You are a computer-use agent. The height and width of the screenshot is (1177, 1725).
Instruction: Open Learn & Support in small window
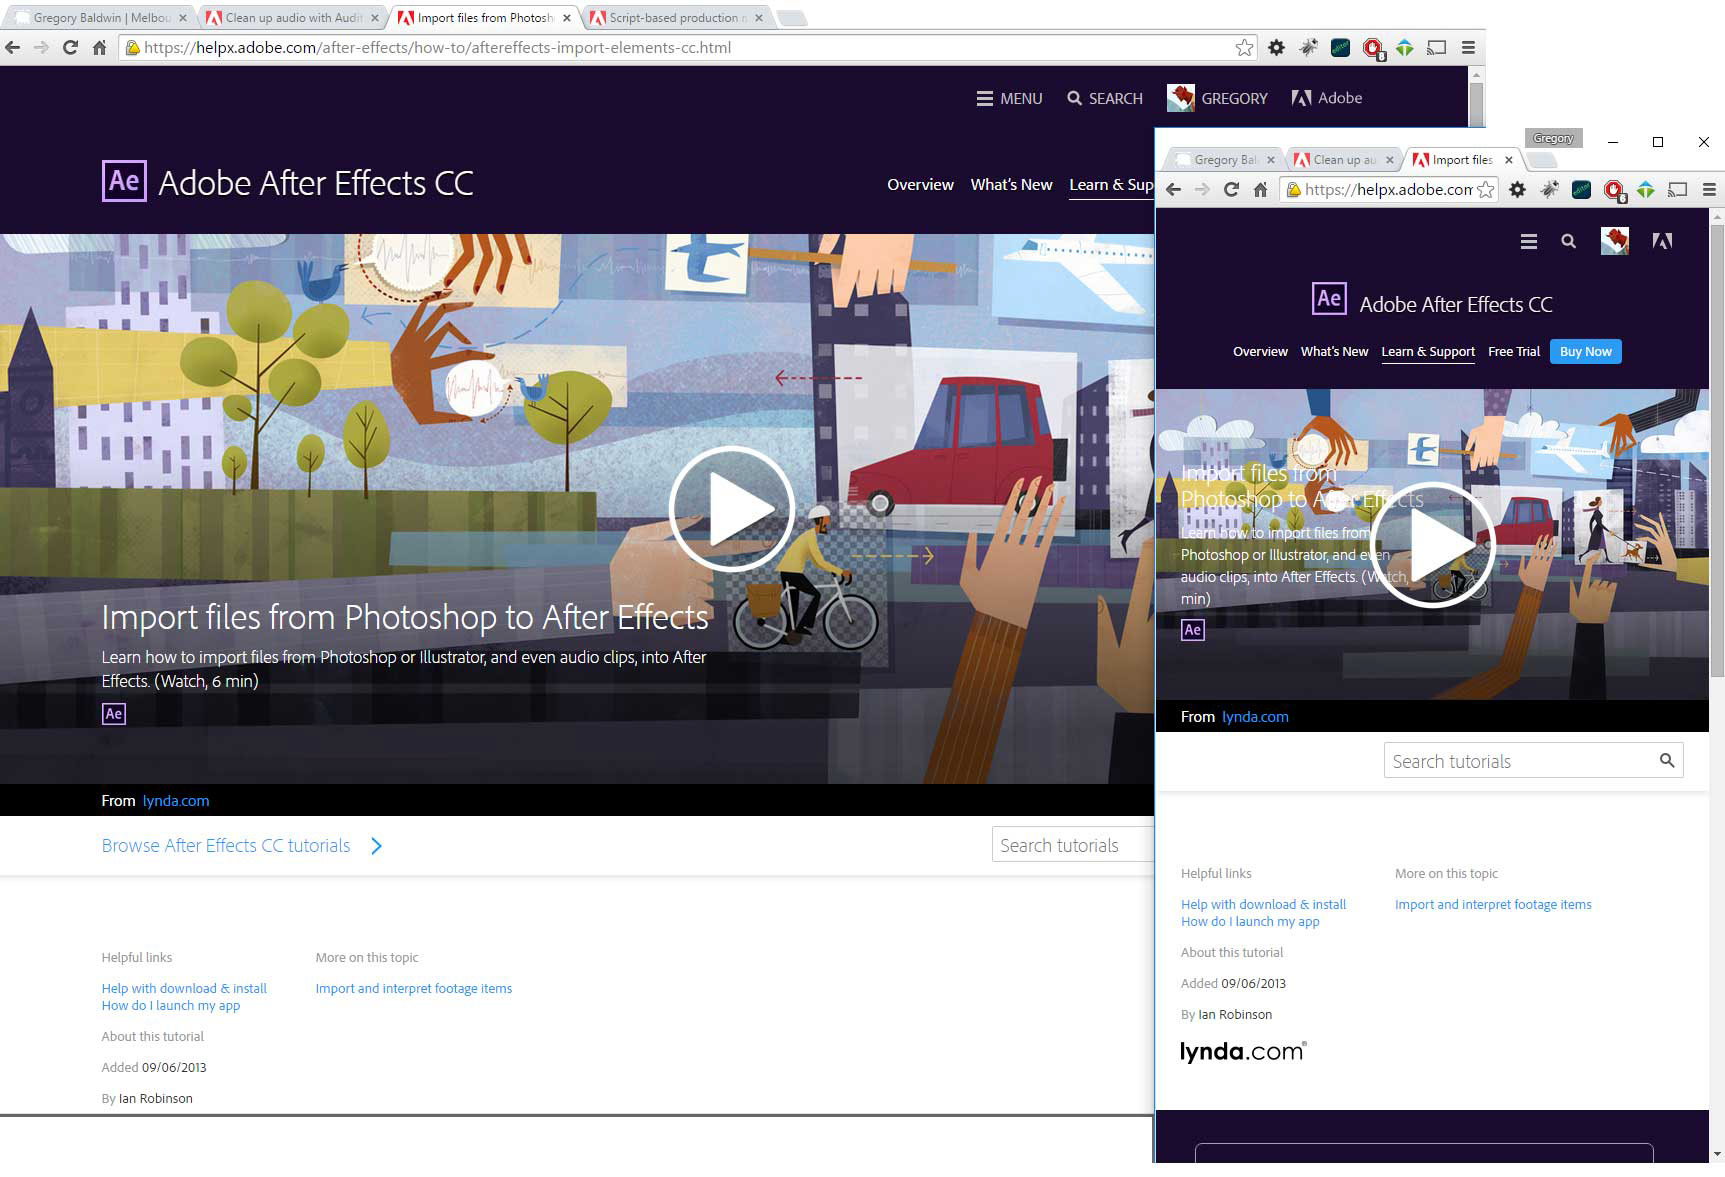click(1428, 351)
